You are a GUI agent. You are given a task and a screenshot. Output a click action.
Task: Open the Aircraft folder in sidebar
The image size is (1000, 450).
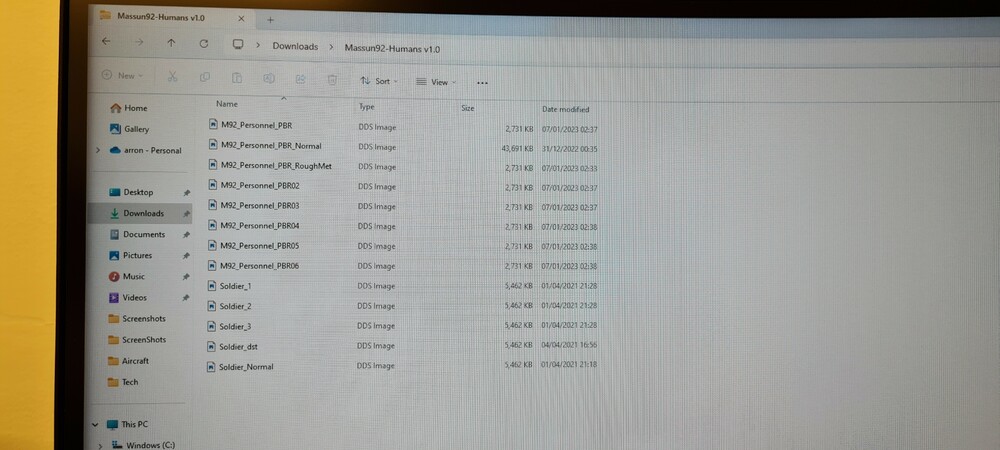(x=128, y=361)
